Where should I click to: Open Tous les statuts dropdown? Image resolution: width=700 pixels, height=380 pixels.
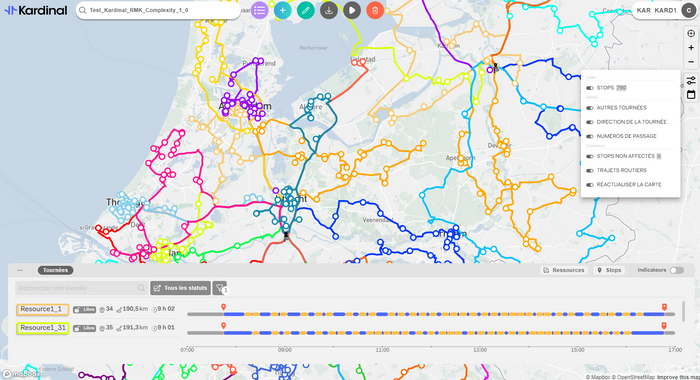pyautogui.click(x=180, y=288)
